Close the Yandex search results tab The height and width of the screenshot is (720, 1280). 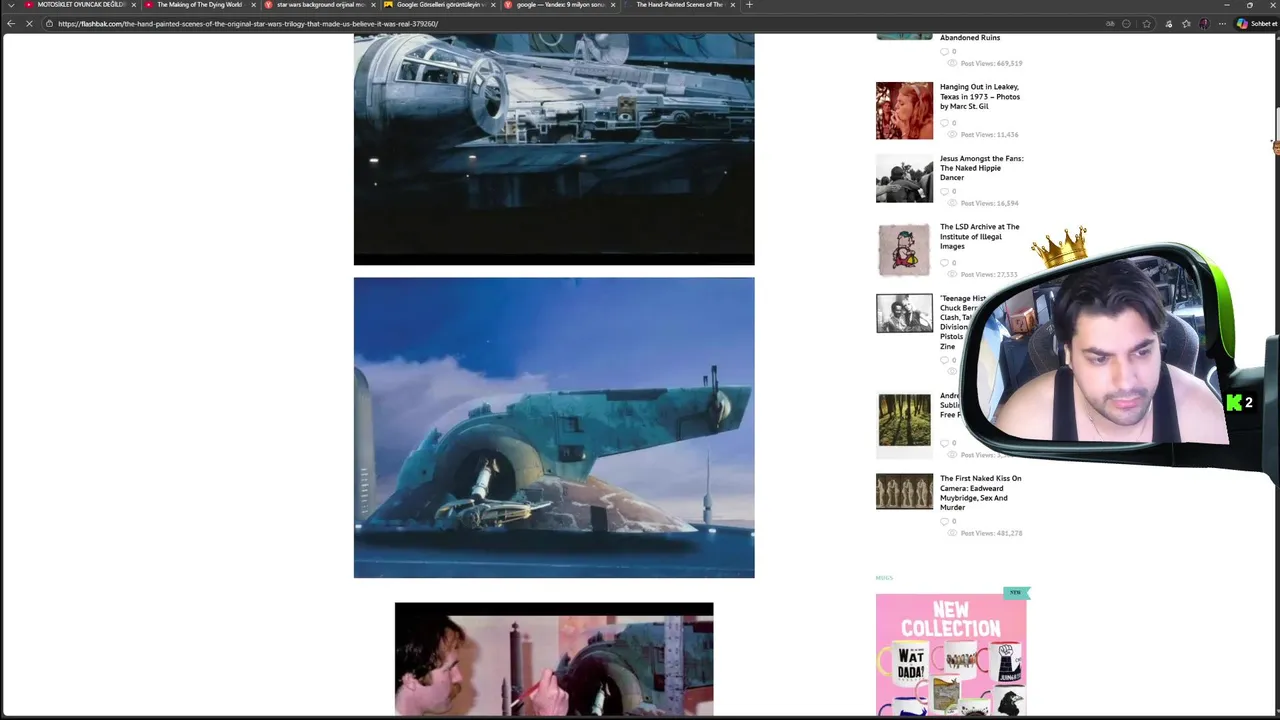613,5
